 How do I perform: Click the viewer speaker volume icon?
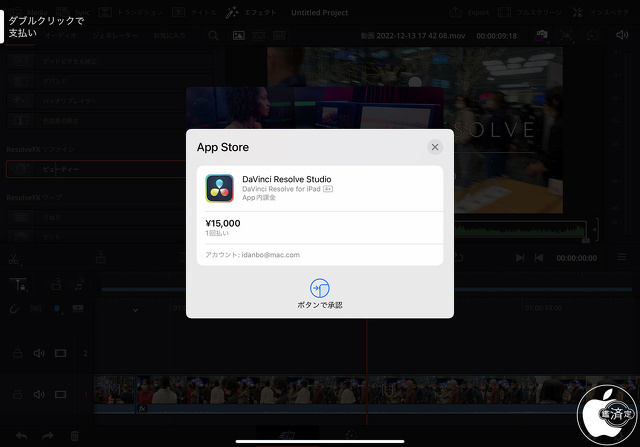[x=622, y=35]
